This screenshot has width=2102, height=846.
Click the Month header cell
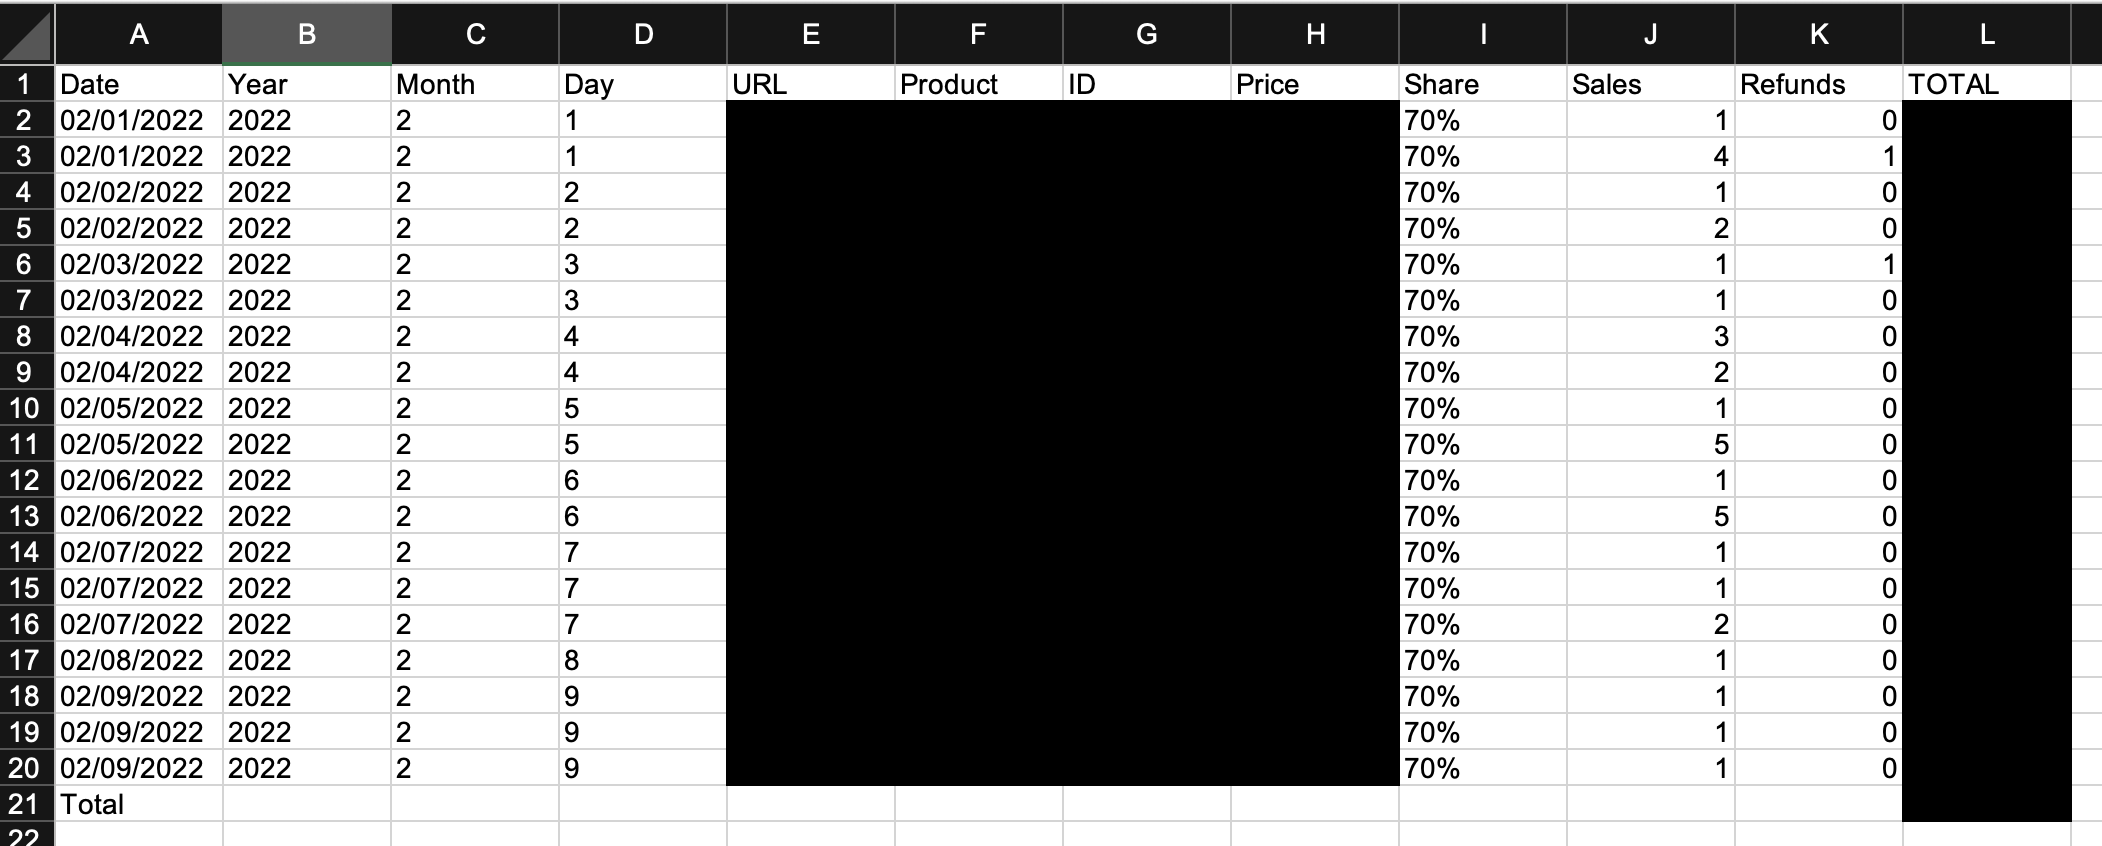(475, 84)
